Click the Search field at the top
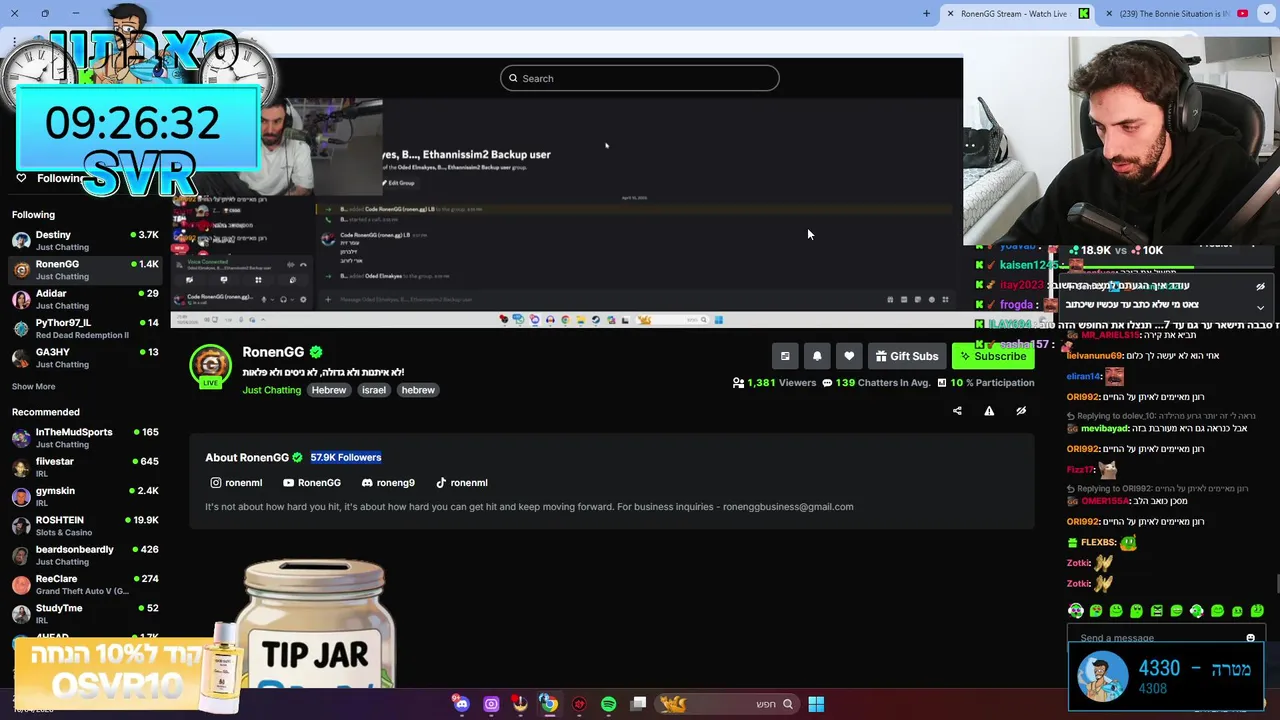The width and height of the screenshot is (1280, 720). 640,78
